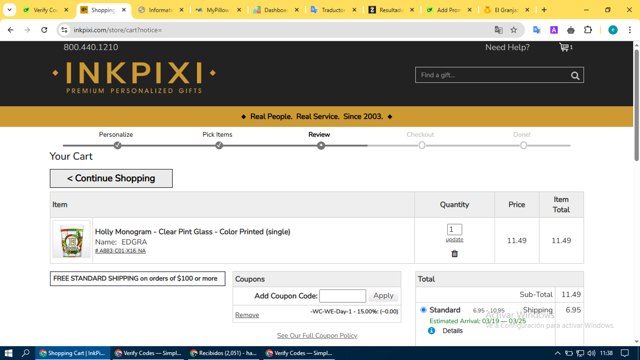Click the quantity input box
Screen dimensions: 640x360
click(x=454, y=229)
